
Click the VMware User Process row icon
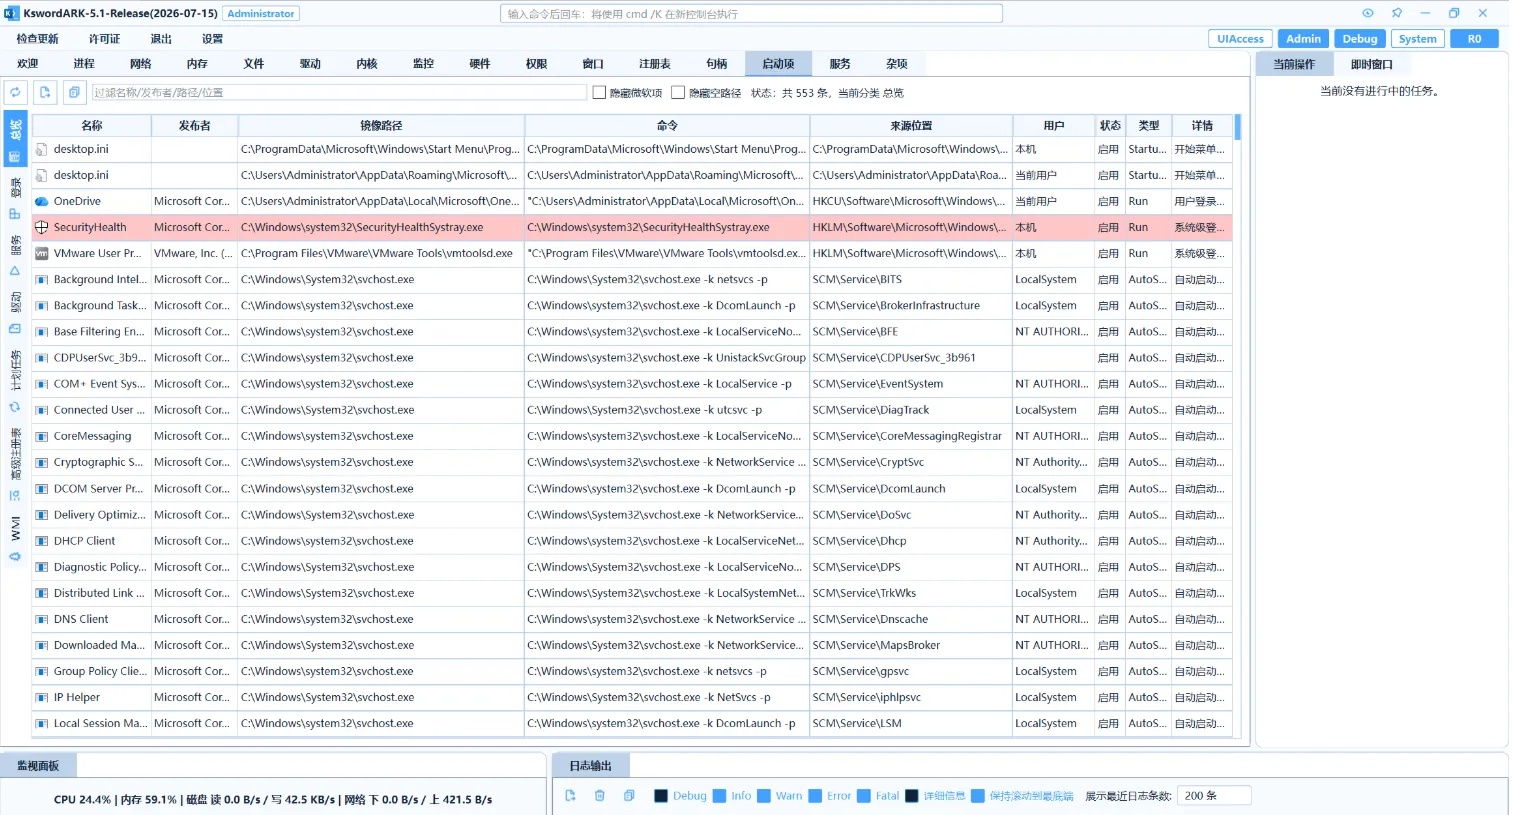coord(42,253)
